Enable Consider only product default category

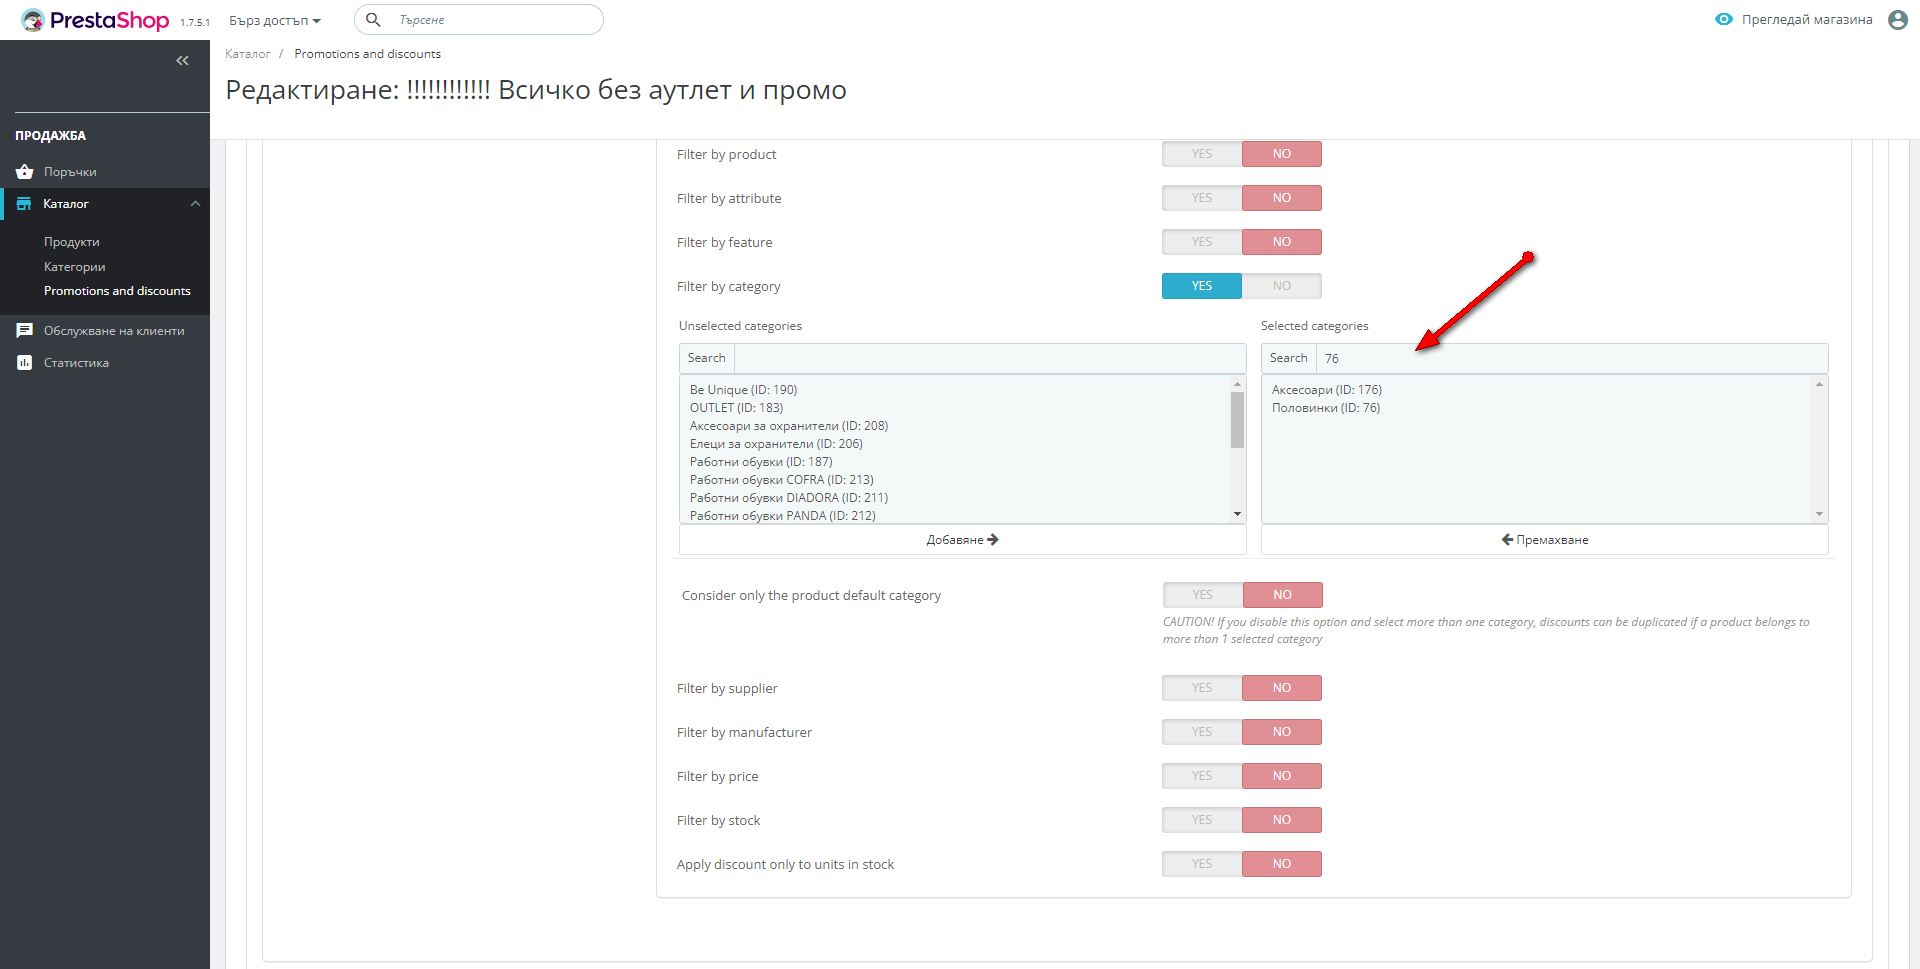tap(1203, 595)
